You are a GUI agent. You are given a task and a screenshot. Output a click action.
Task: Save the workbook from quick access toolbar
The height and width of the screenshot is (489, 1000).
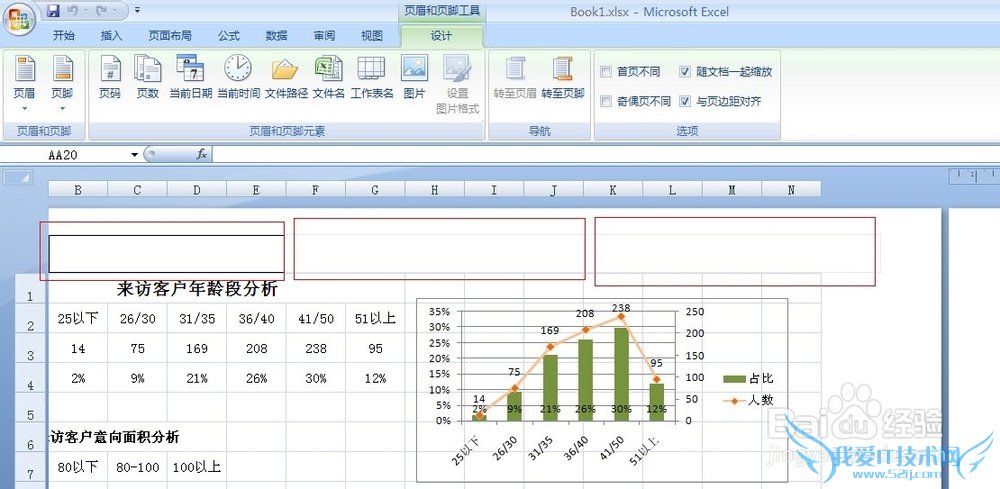[54, 10]
